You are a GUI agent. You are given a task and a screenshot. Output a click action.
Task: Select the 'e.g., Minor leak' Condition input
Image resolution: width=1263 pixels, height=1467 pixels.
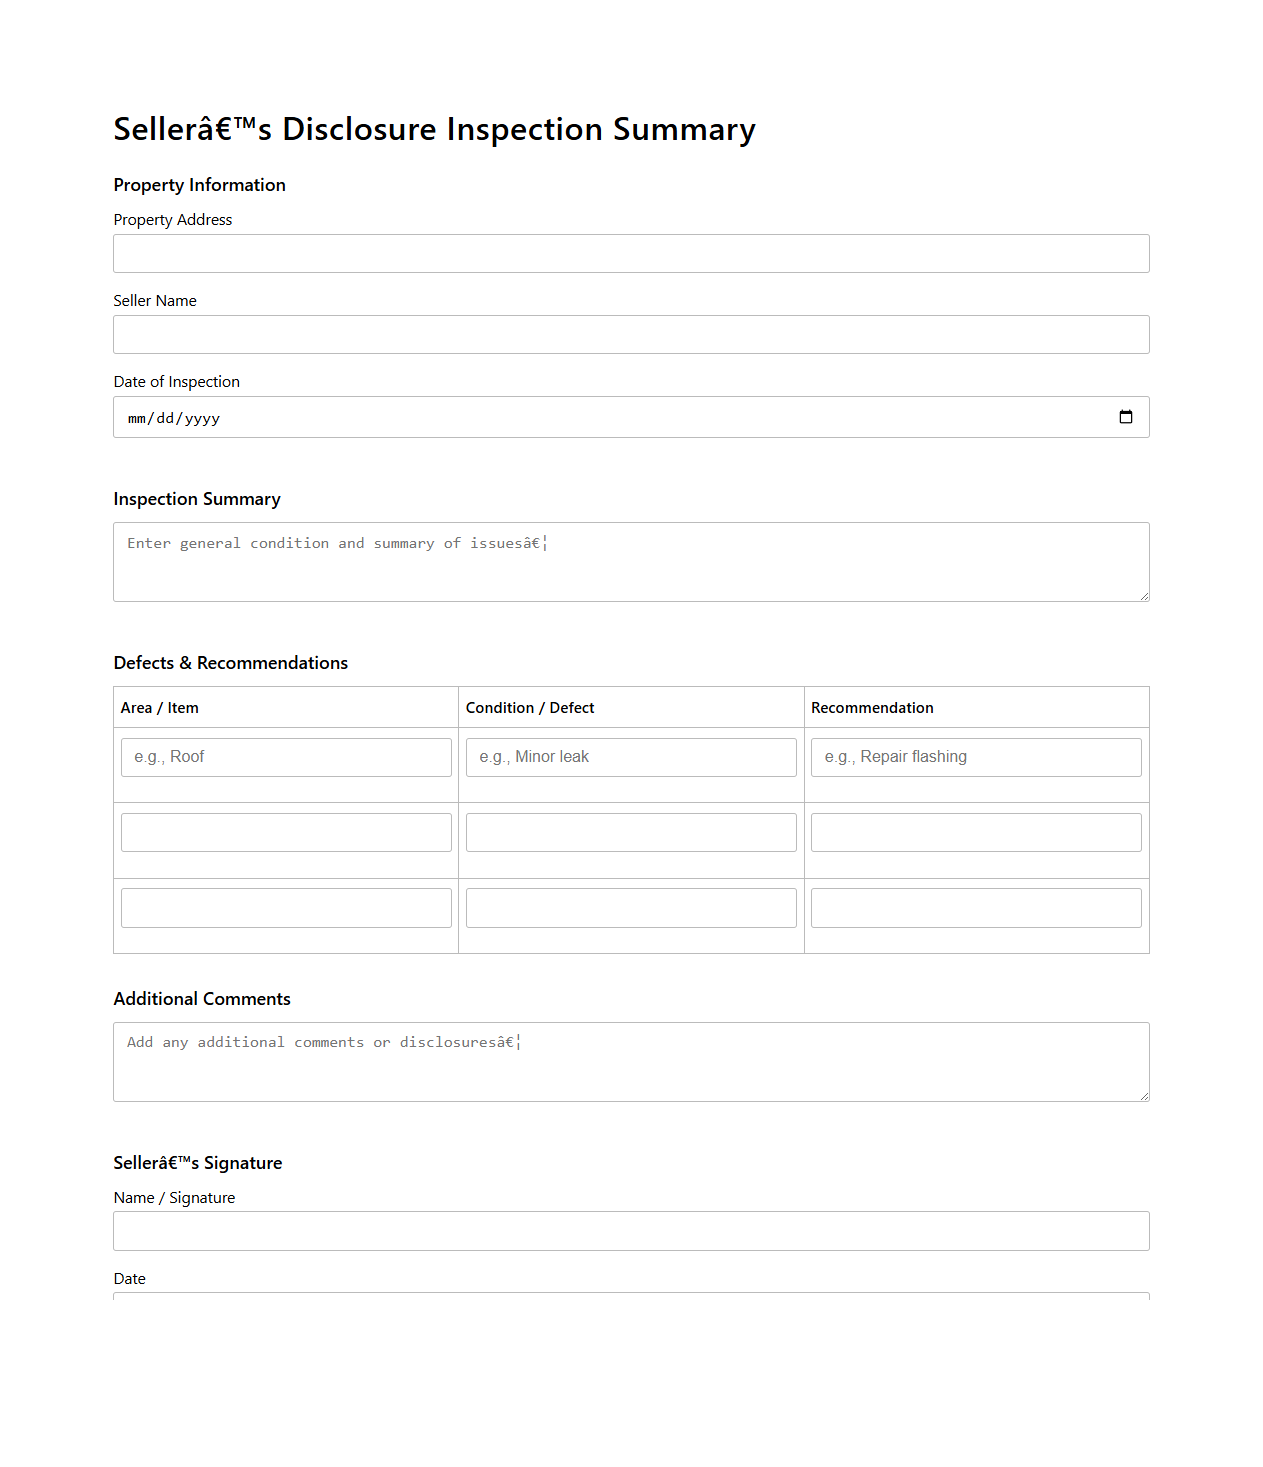pyautogui.click(x=630, y=757)
